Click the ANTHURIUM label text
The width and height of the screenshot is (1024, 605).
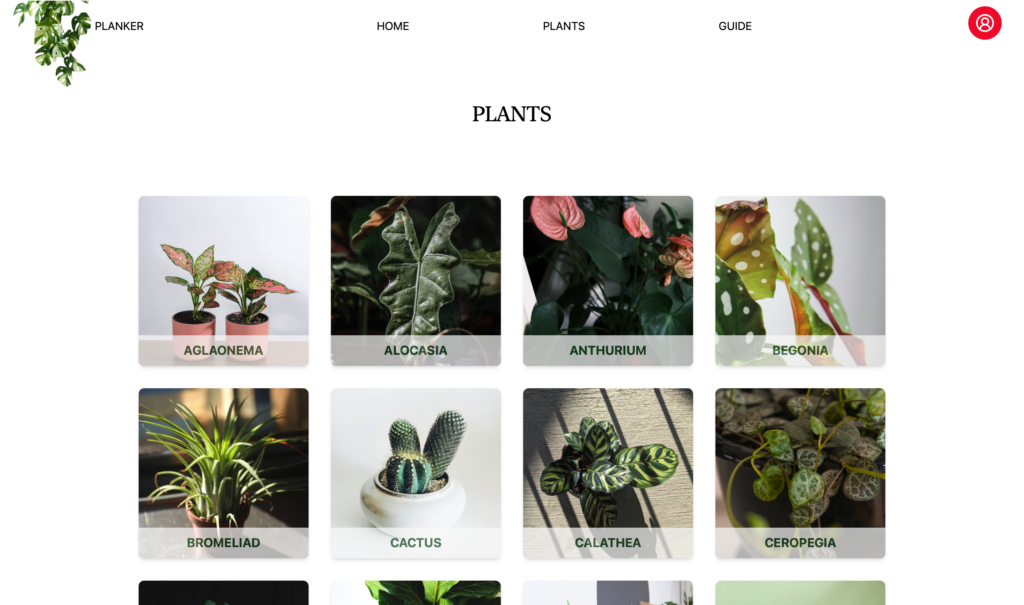click(x=607, y=351)
